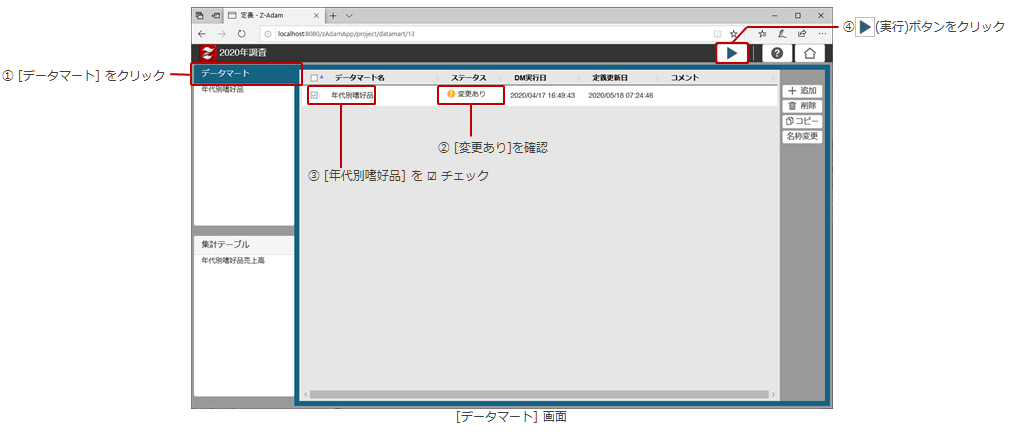Click the 名称変更 (rename) button
Image resolution: width=1024 pixels, height=440 pixels.
[x=802, y=136]
